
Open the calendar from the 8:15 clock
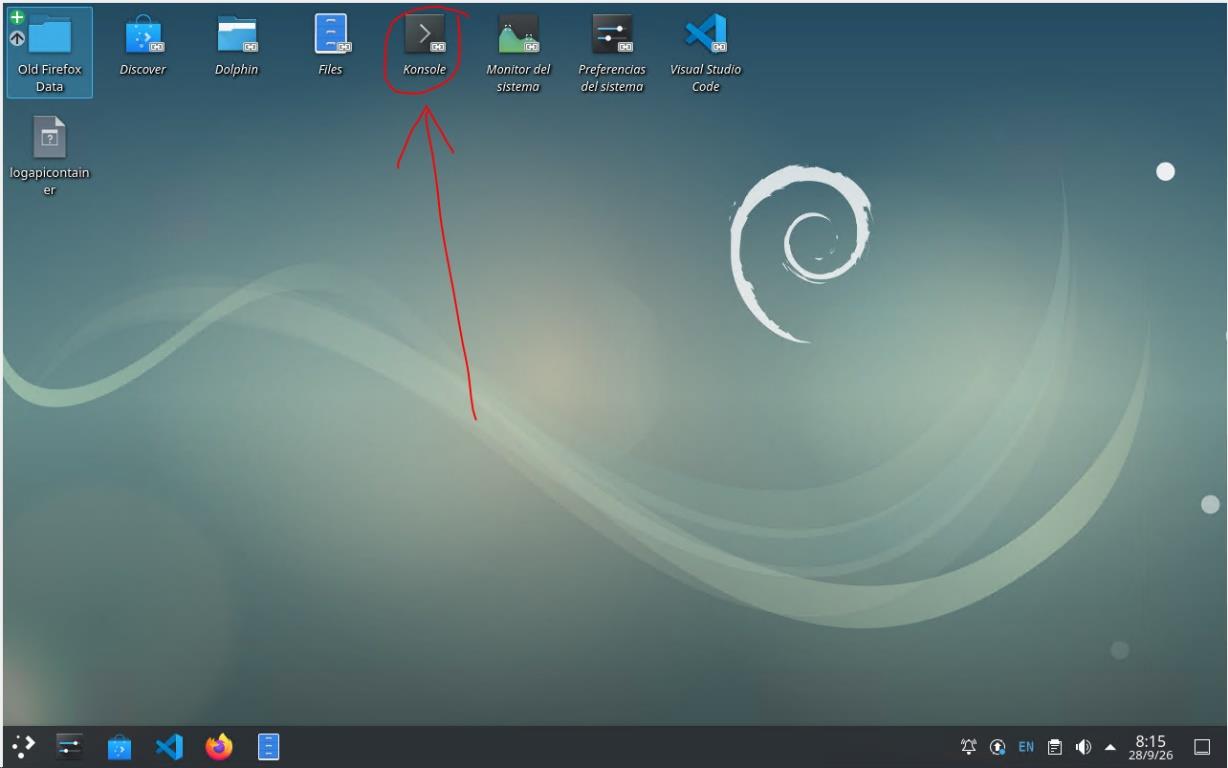point(1153,747)
